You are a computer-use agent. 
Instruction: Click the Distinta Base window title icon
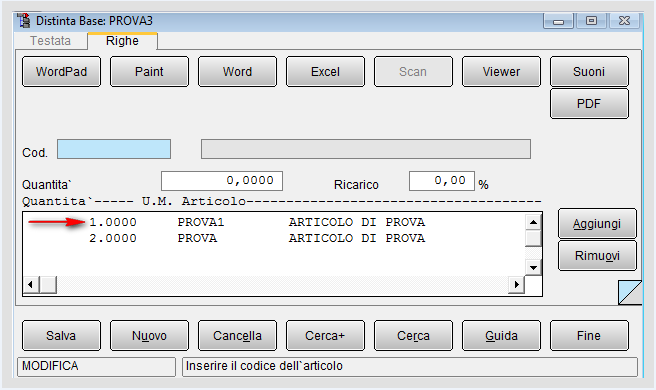point(24,21)
